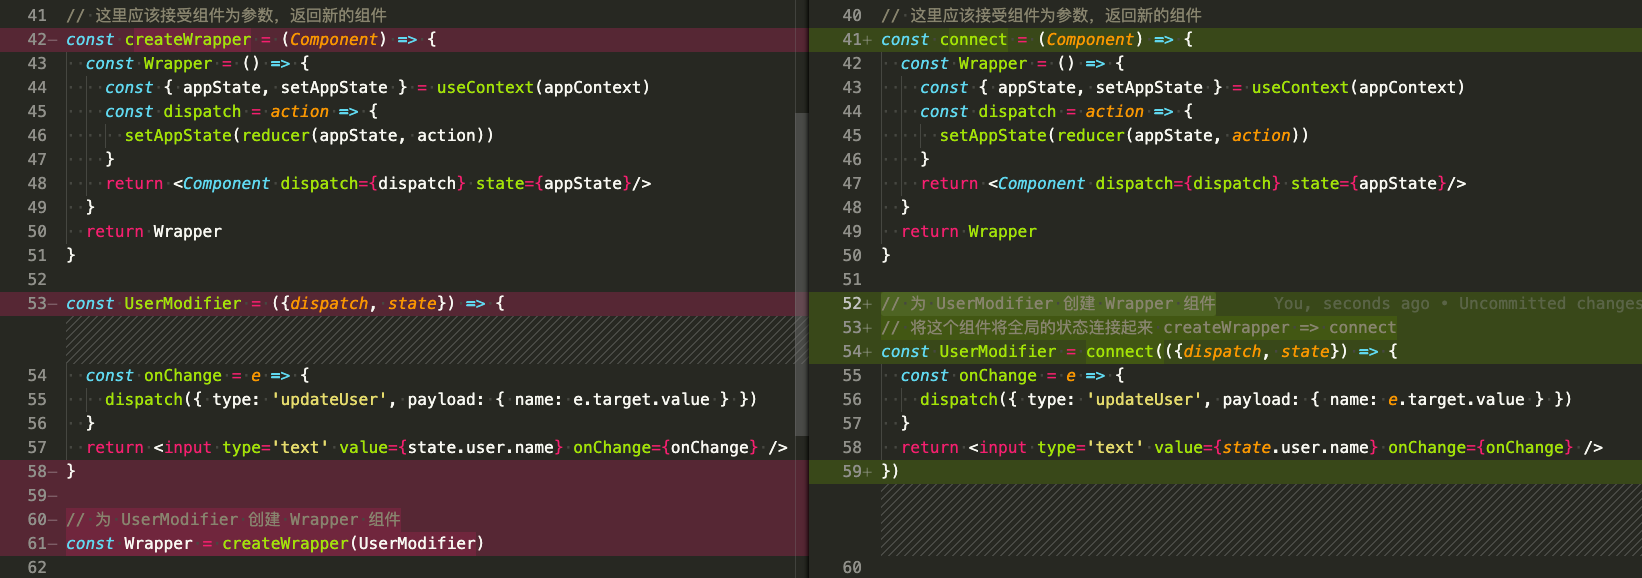Image resolution: width=1642 pixels, height=578 pixels.
Task: Click added line number 41 in right gutter
Action: [x=852, y=39]
